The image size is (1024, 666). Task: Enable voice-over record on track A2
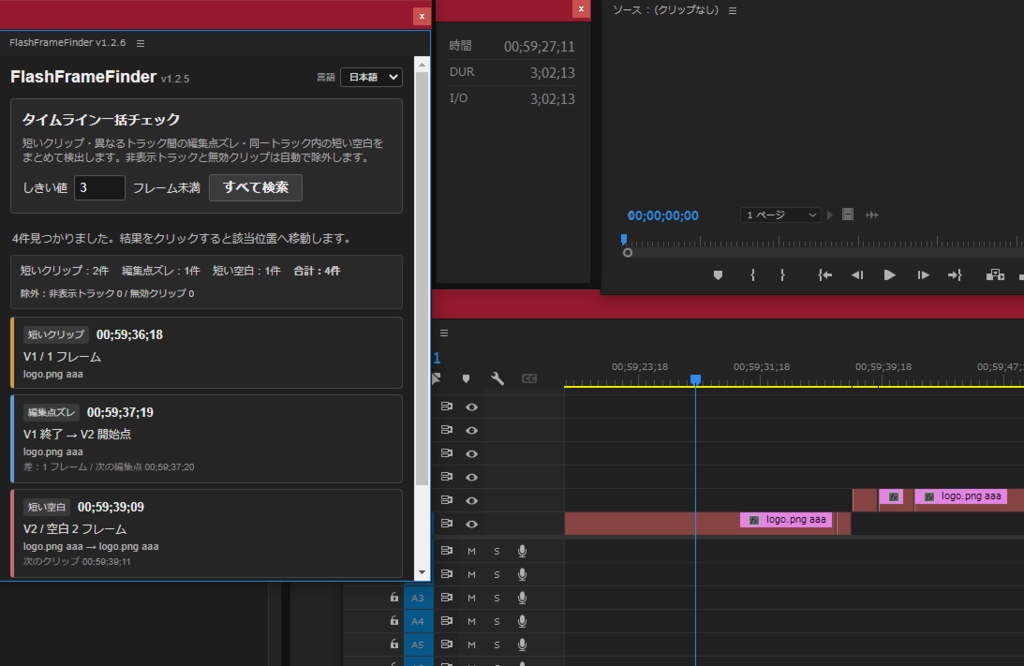522,575
